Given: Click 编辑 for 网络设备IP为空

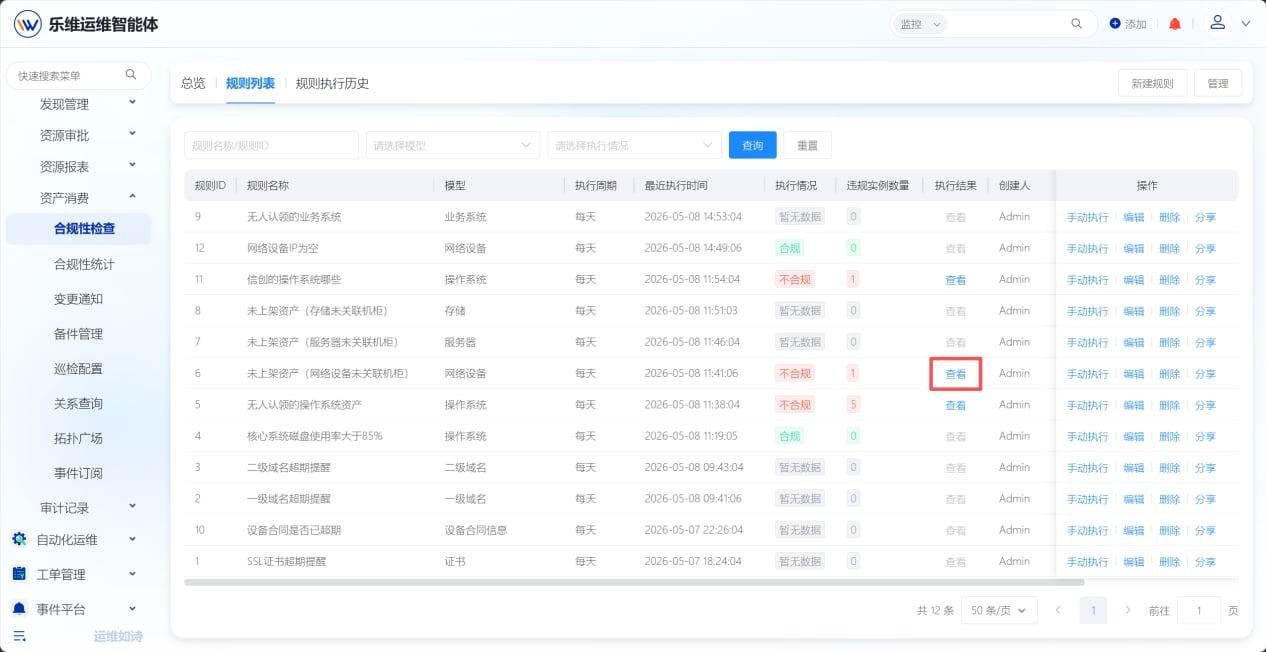Looking at the screenshot, I should tap(1133, 248).
